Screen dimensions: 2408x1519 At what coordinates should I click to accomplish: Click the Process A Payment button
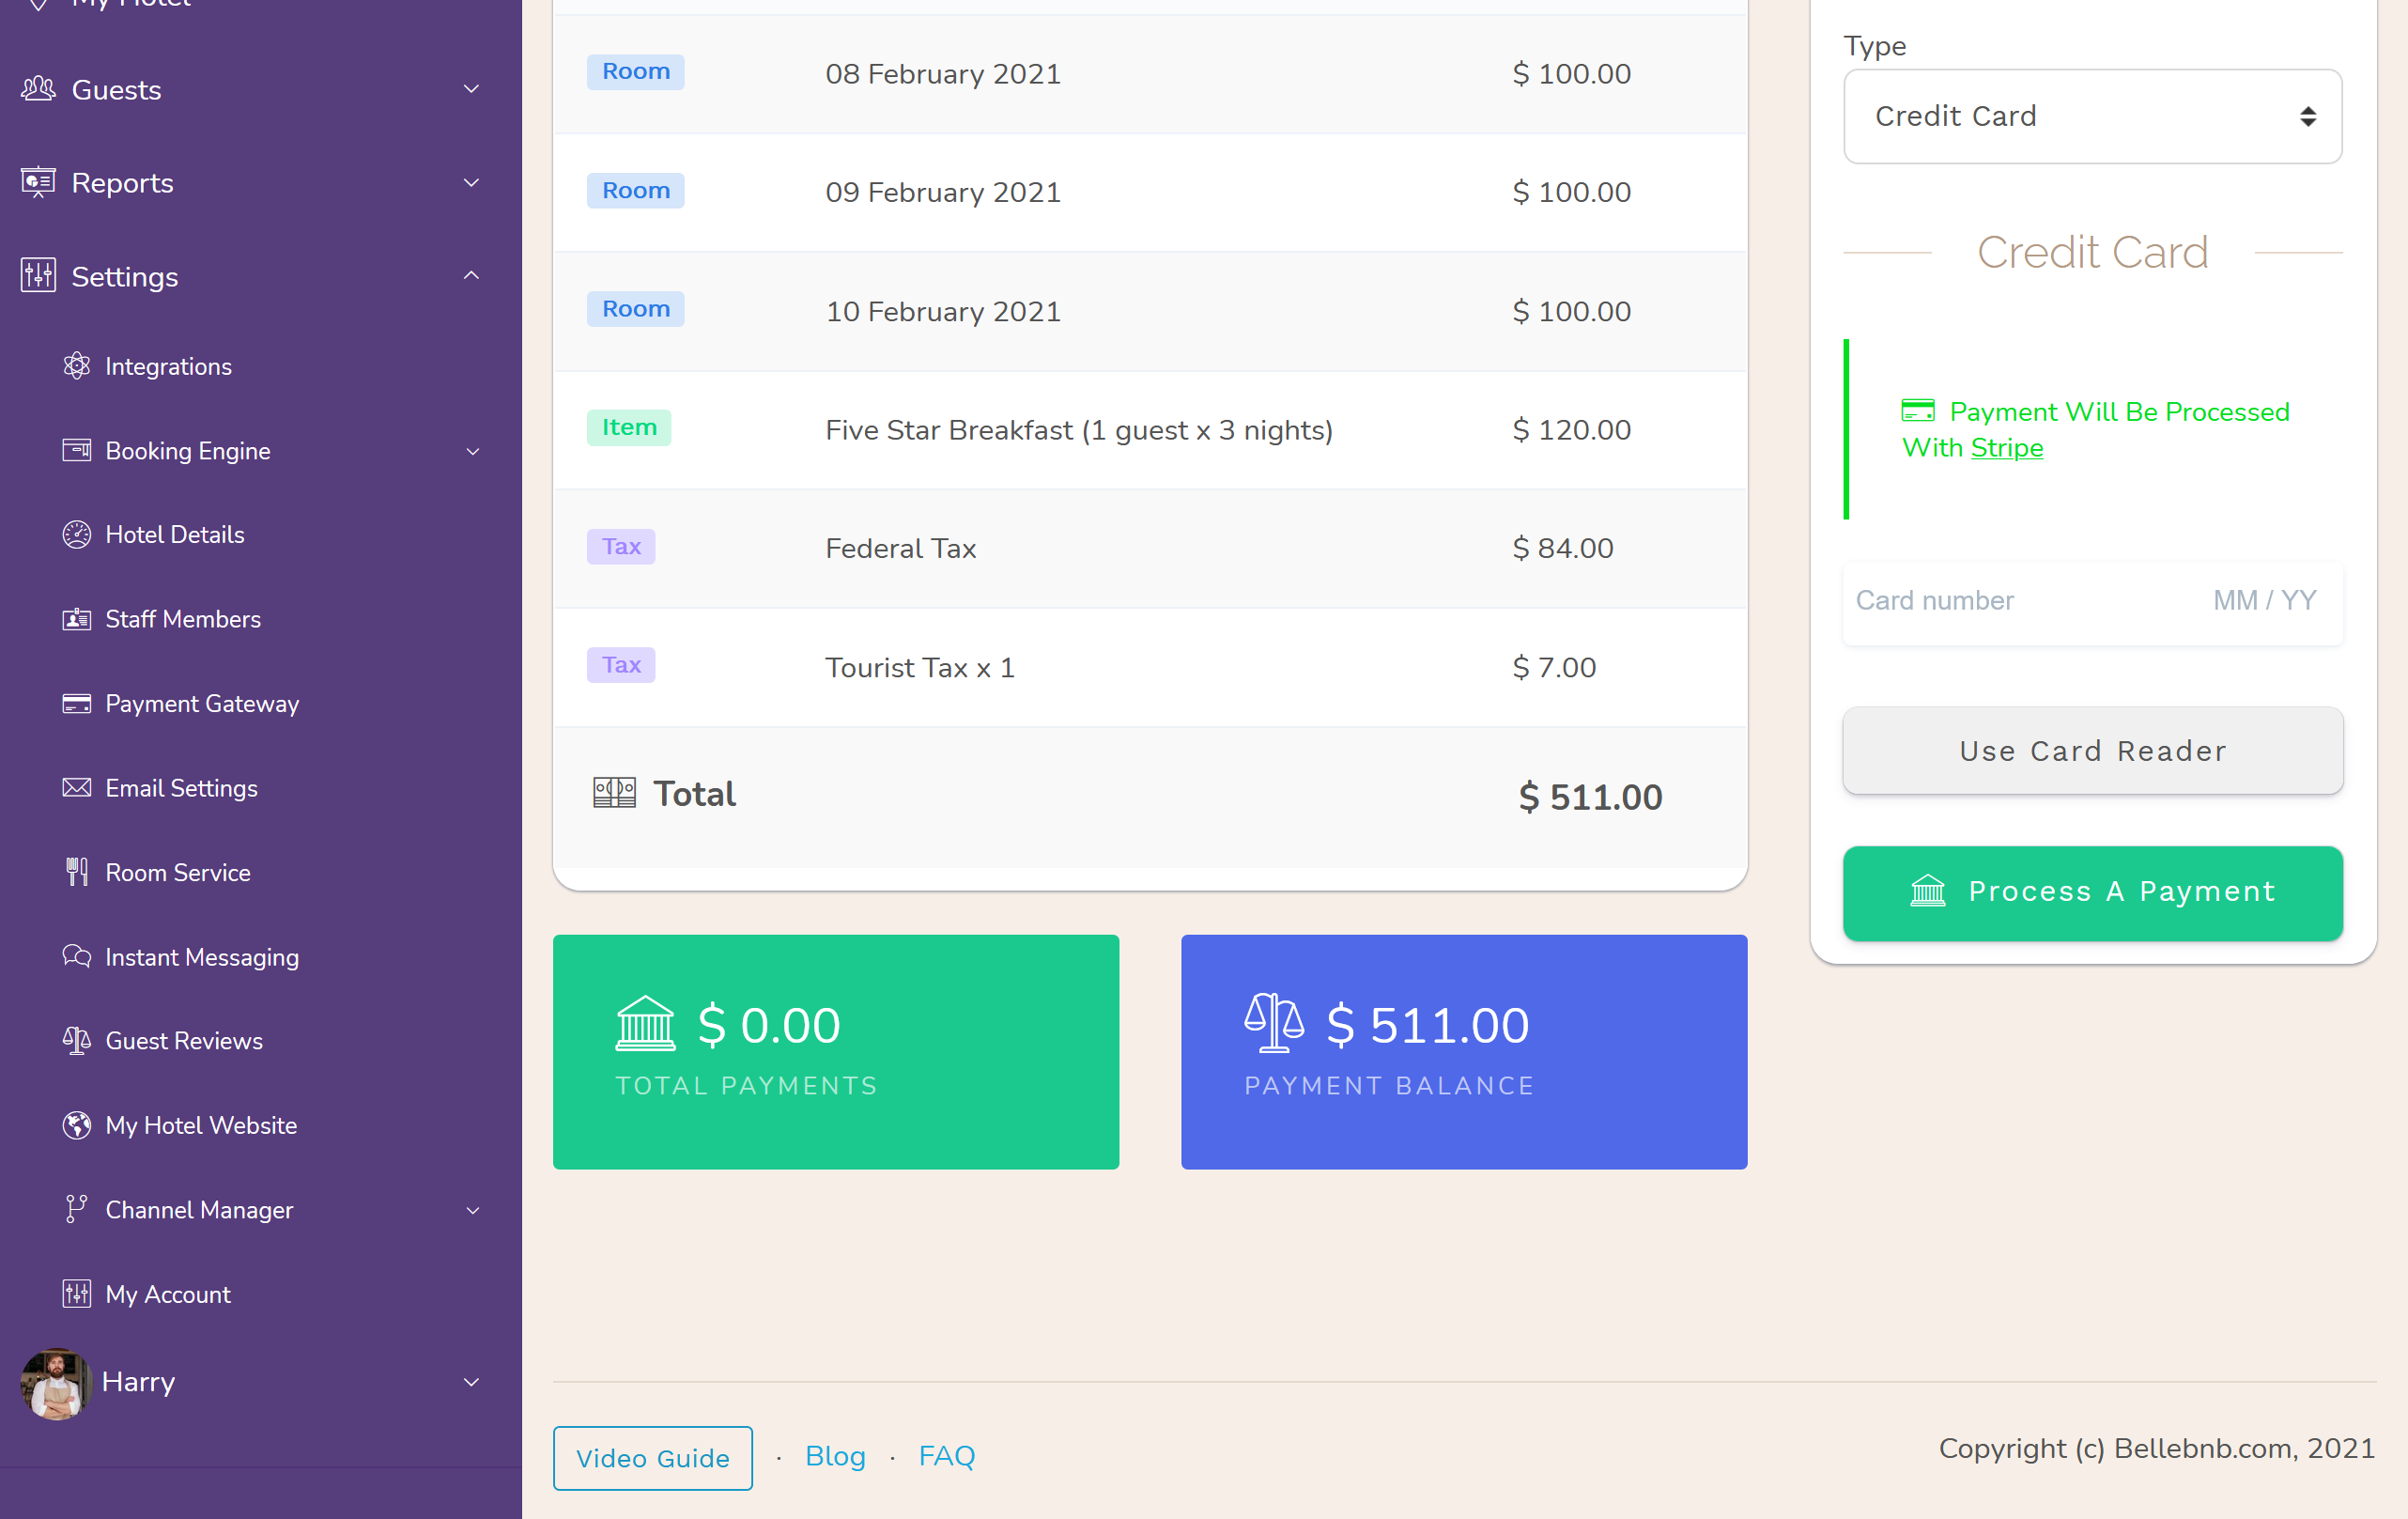tap(2093, 892)
